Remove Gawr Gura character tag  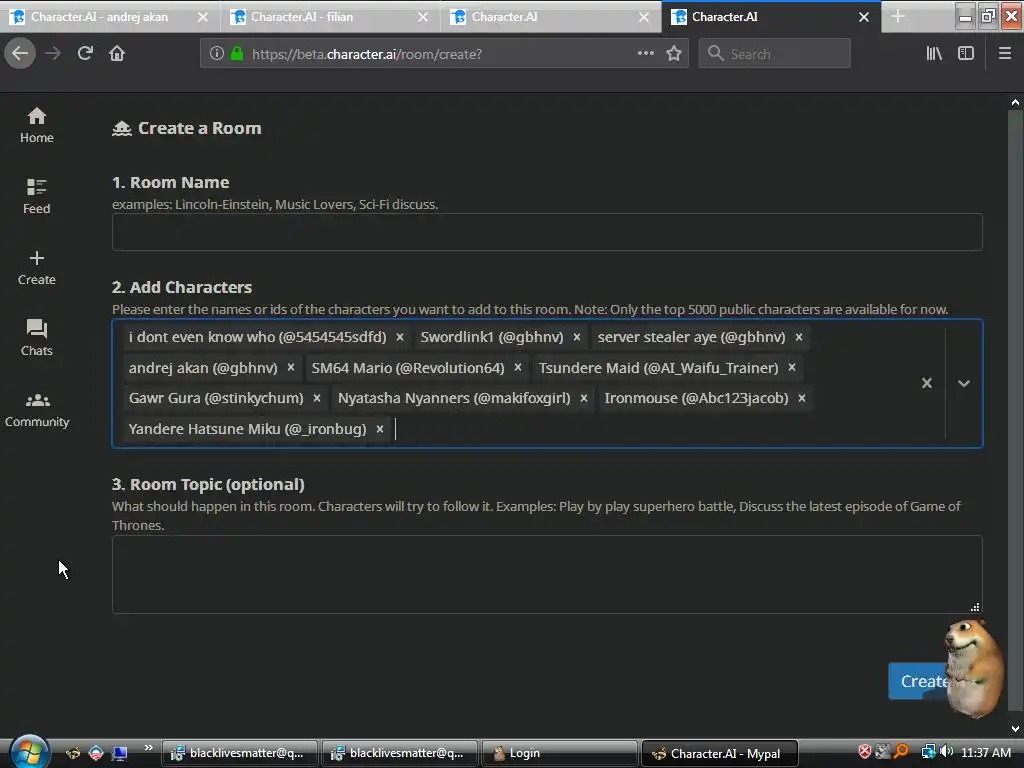(317, 398)
